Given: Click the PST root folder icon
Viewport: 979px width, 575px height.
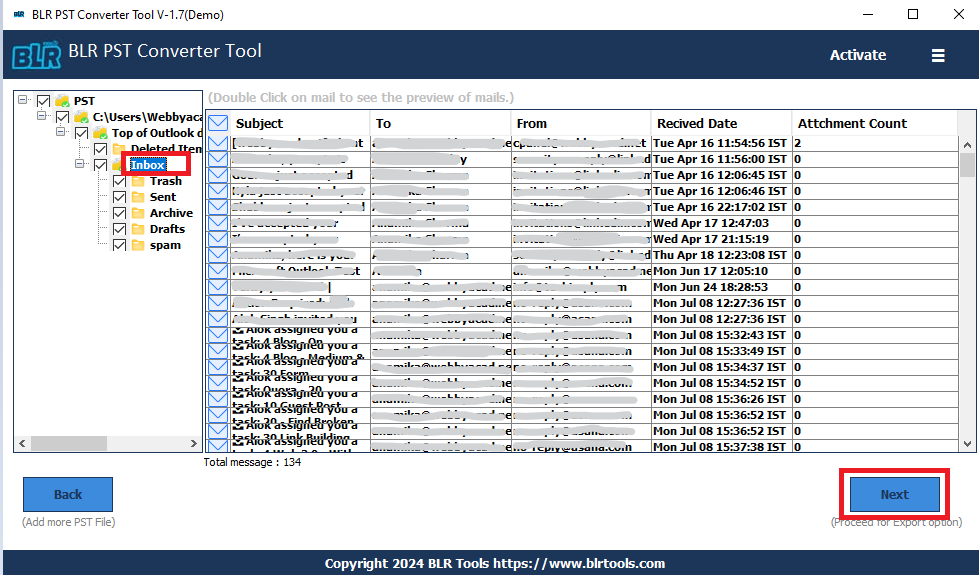Looking at the screenshot, I should click(x=62, y=101).
